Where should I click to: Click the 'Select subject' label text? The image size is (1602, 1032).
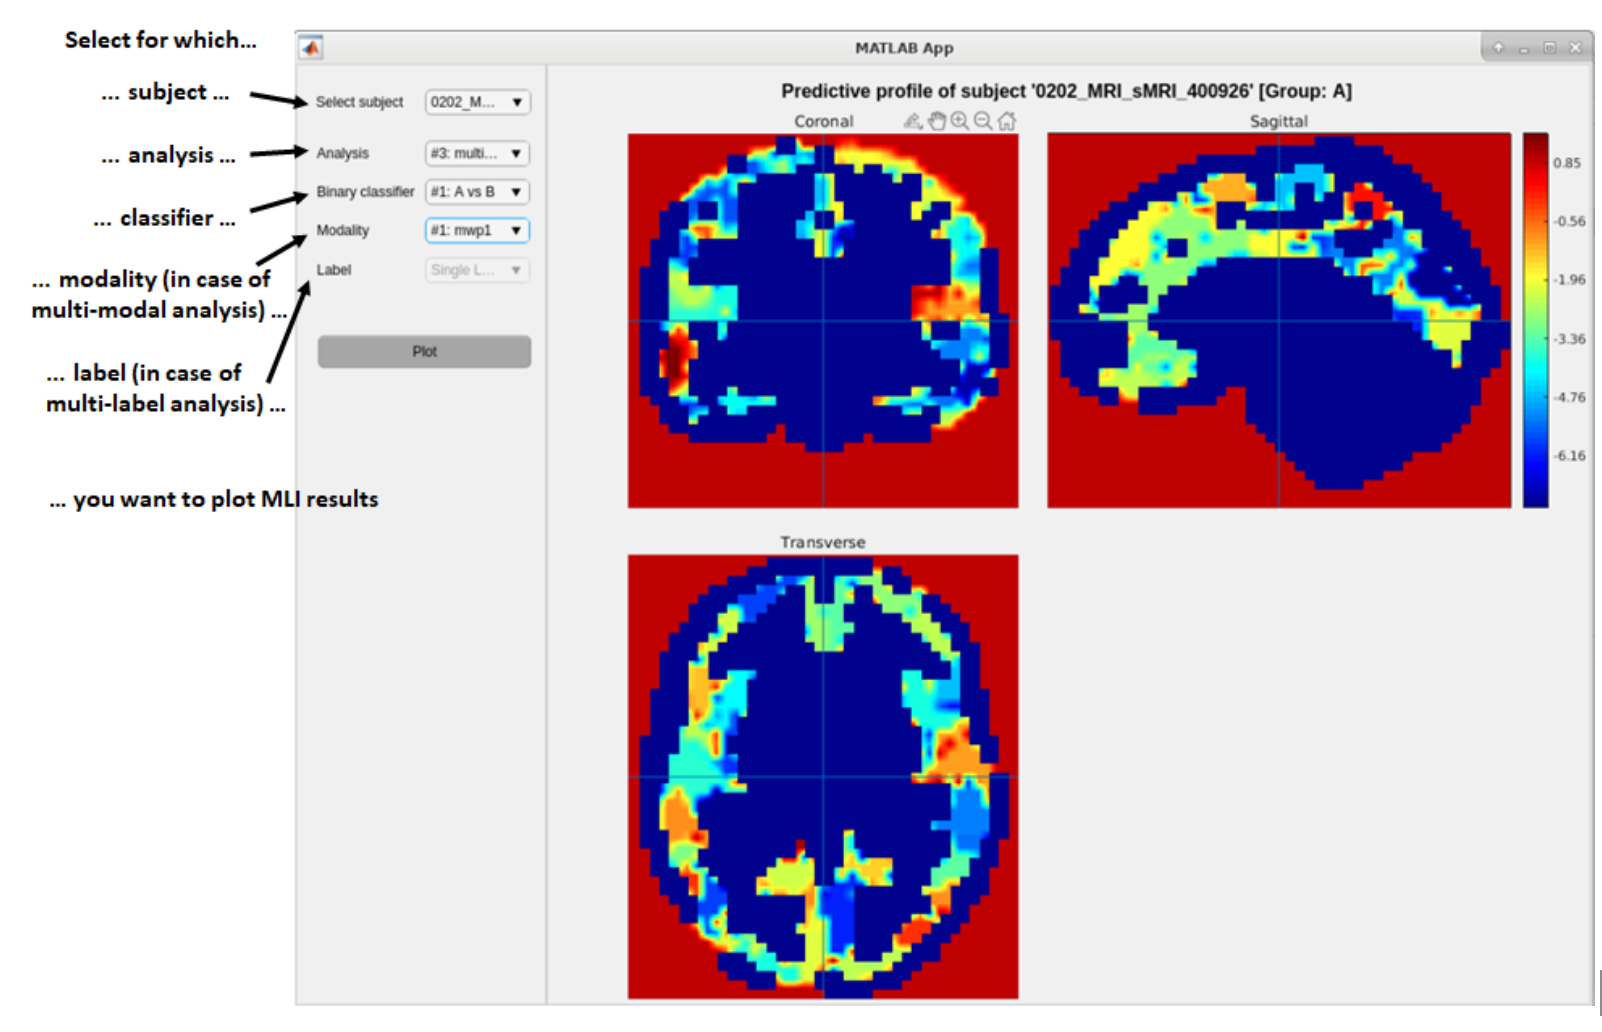[358, 102]
